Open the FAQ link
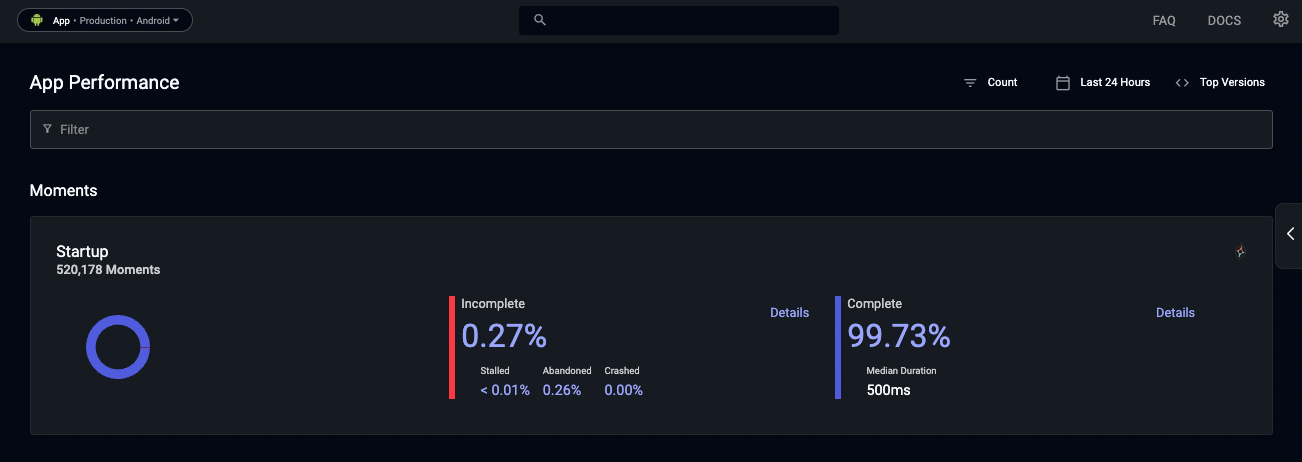The height and width of the screenshot is (462, 1302). tap(1164, 21)
